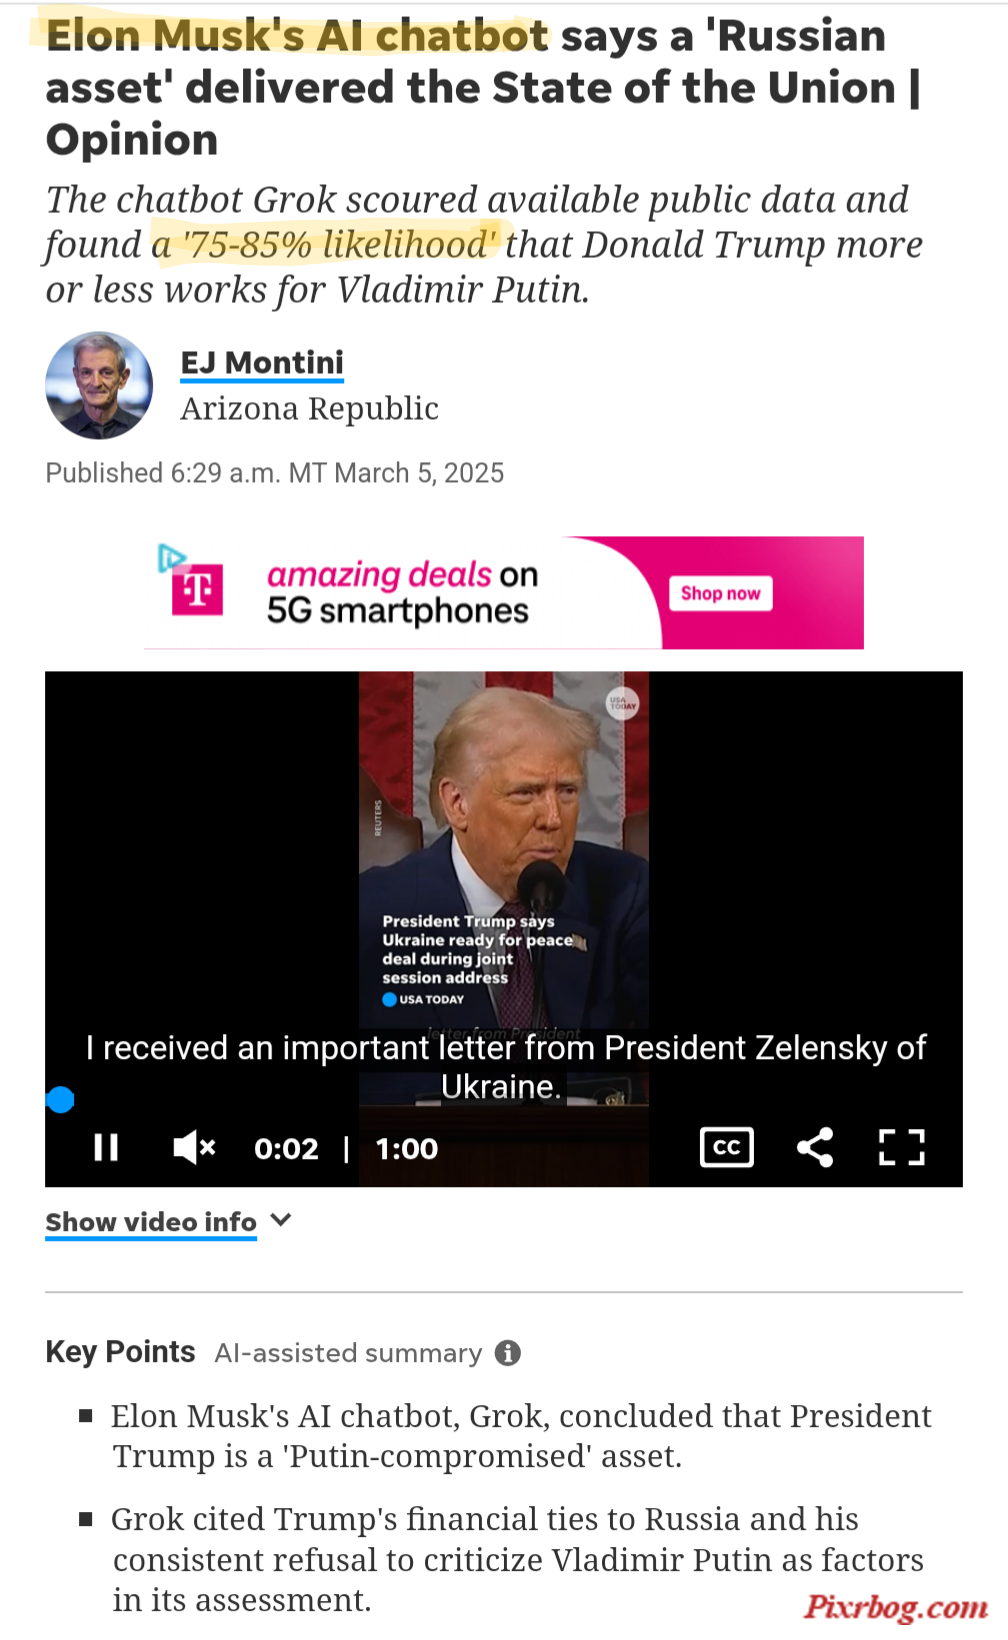Click the T-Mobile logo in the ad

click(197, 590)
